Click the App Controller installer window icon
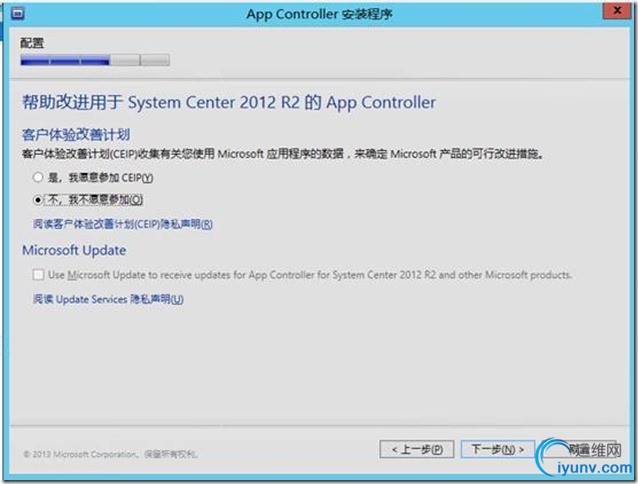The height and width of the screenshot is (484, 638). point(18,14)
